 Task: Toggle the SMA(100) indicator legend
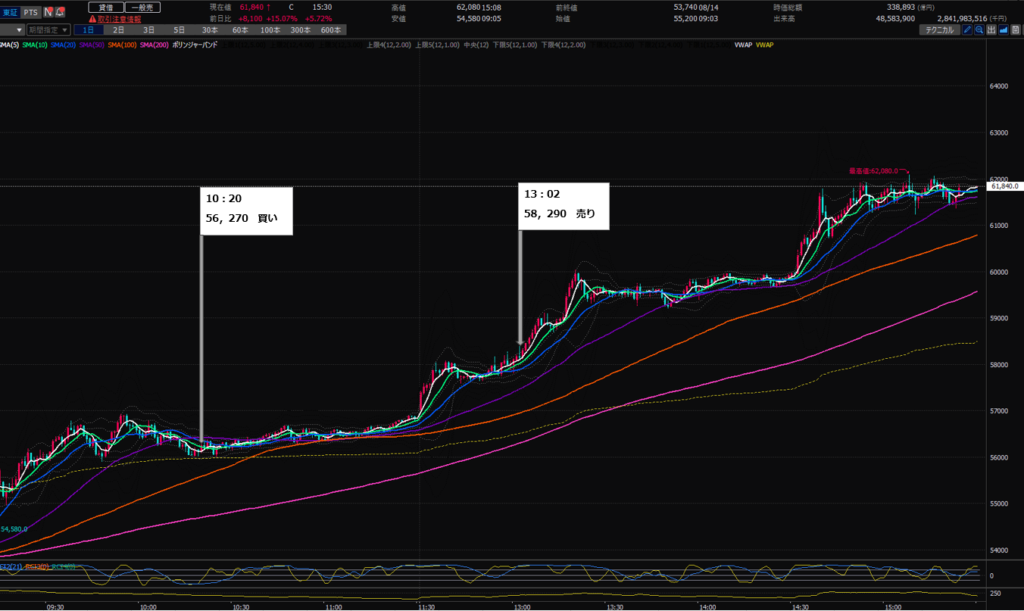click(x=122, y=45)
